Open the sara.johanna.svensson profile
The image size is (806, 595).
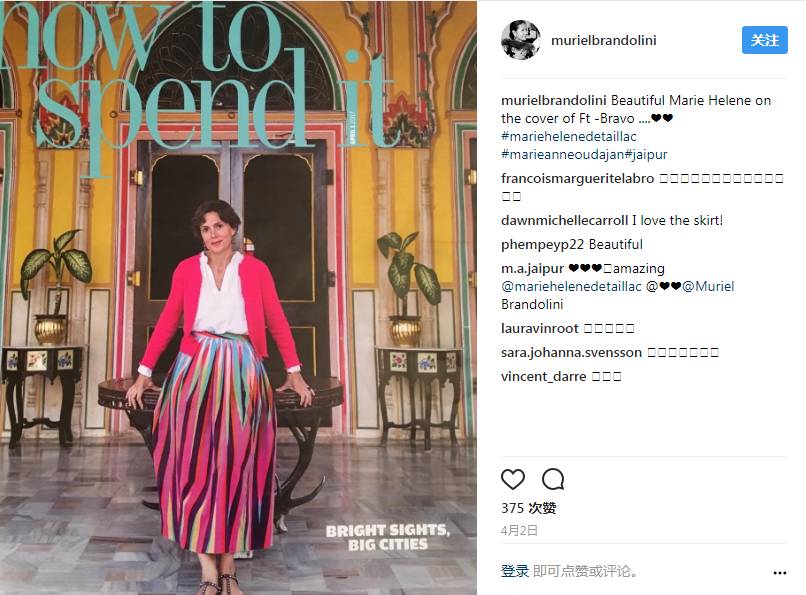click(571, 352)
